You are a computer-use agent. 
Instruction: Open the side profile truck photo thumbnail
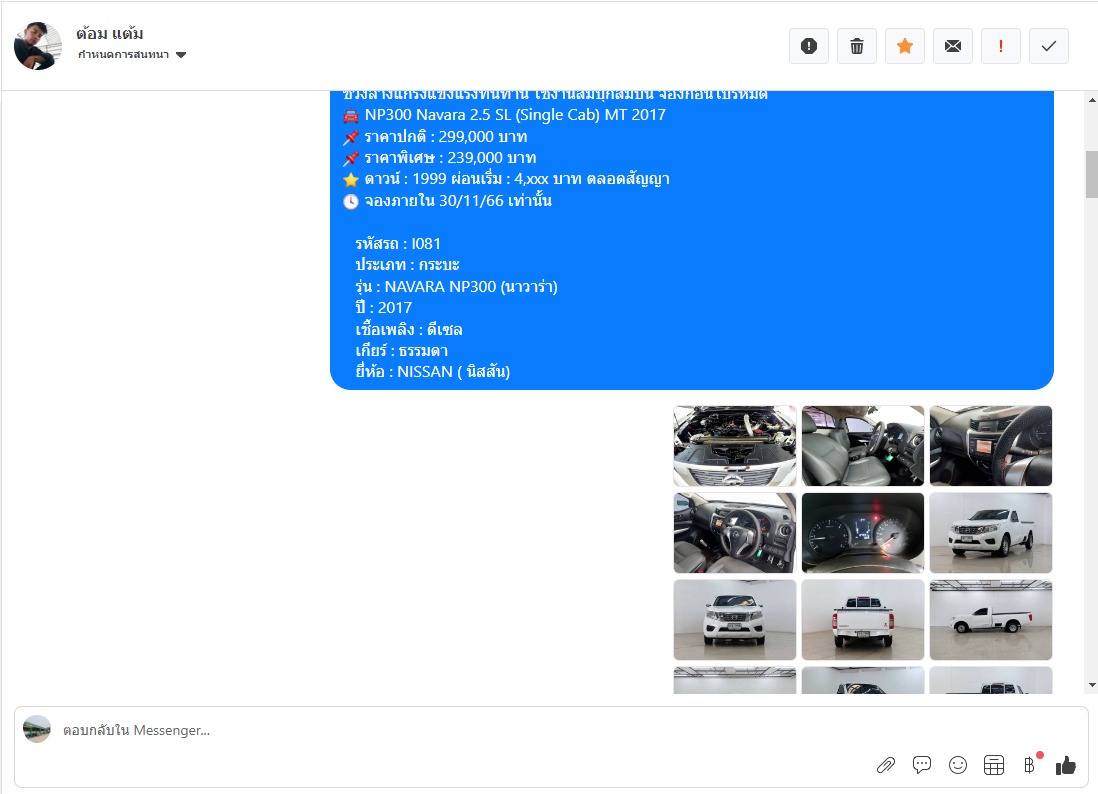coord(991,620)
